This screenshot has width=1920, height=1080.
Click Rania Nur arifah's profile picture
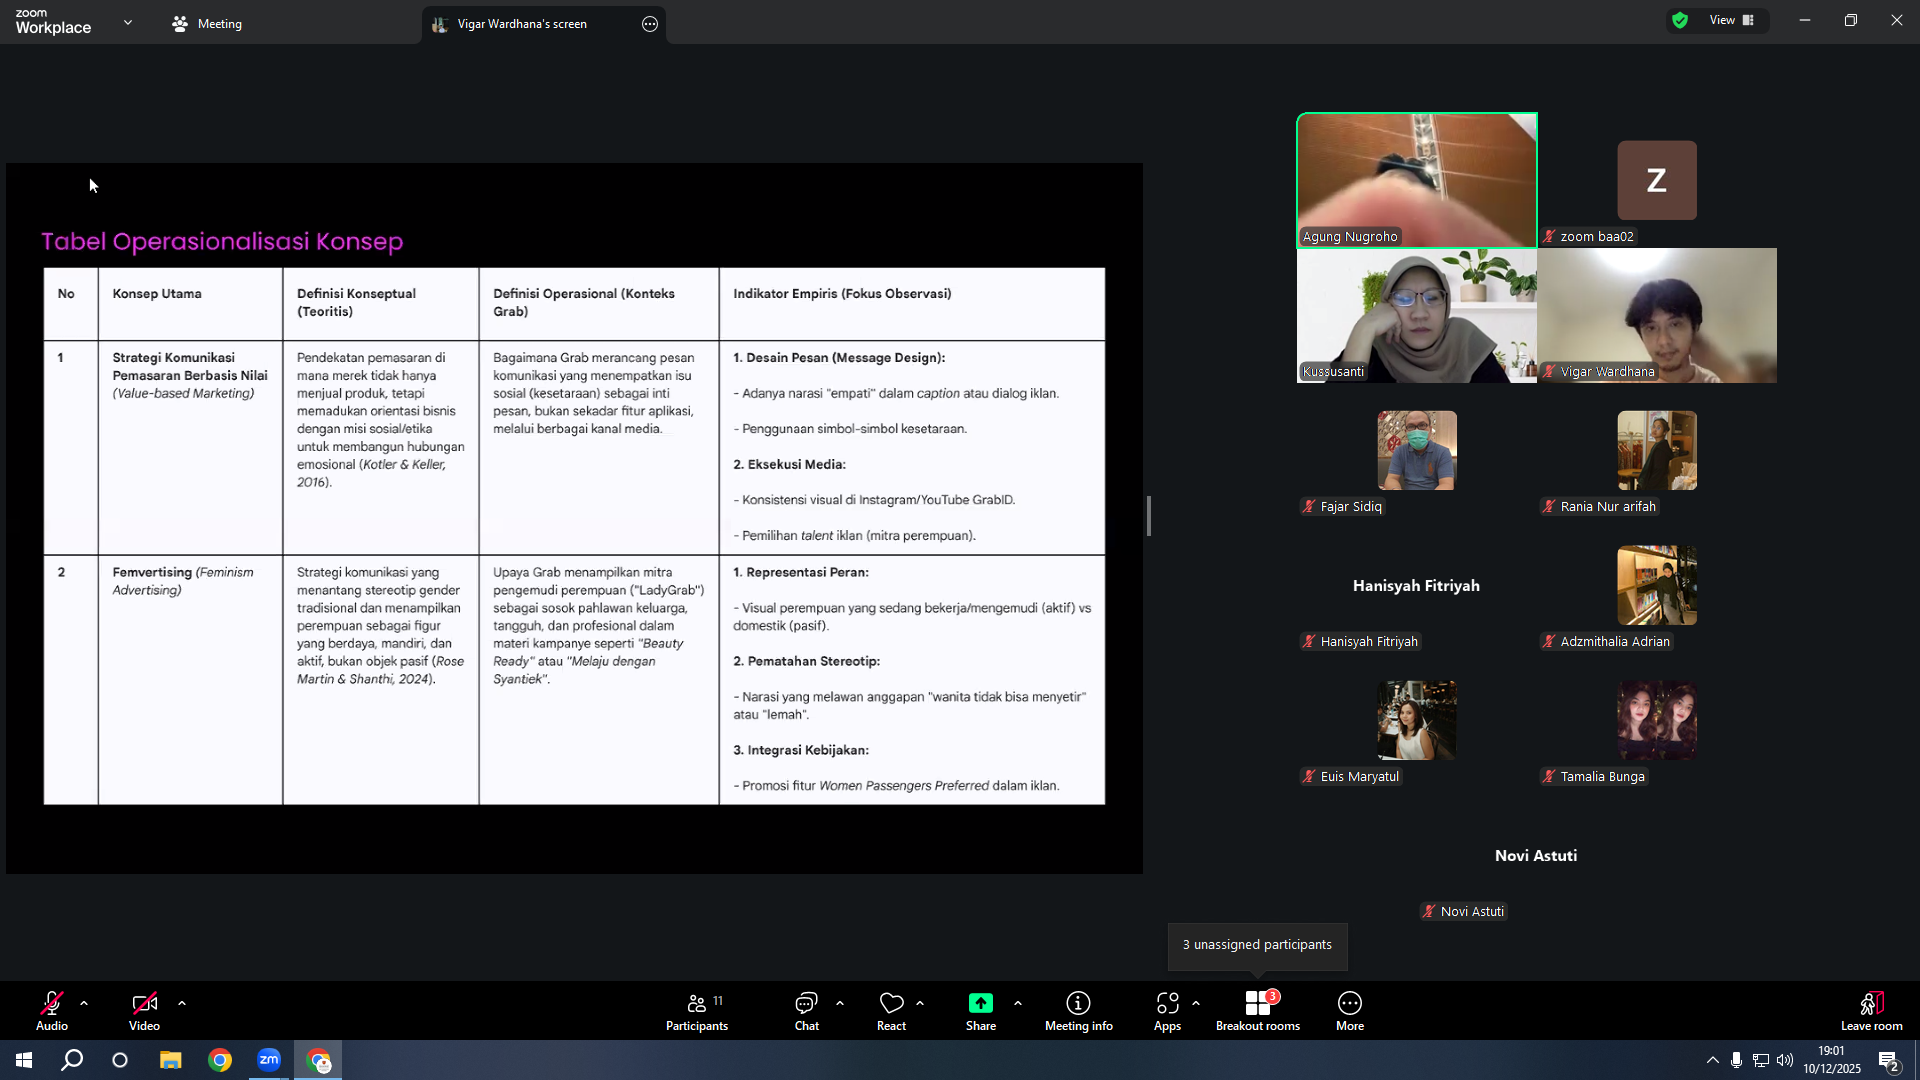(1657, 450)
